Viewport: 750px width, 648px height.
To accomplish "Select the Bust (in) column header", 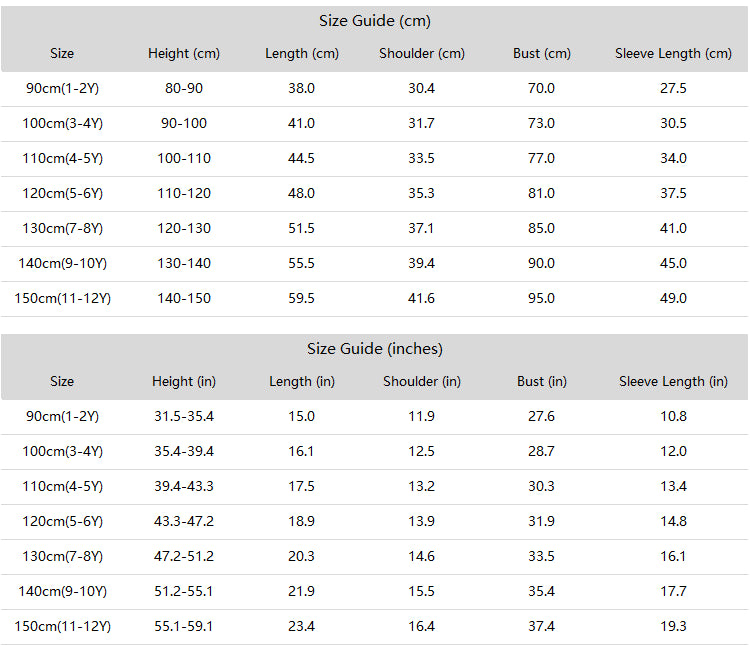I will tap(541, 382).
